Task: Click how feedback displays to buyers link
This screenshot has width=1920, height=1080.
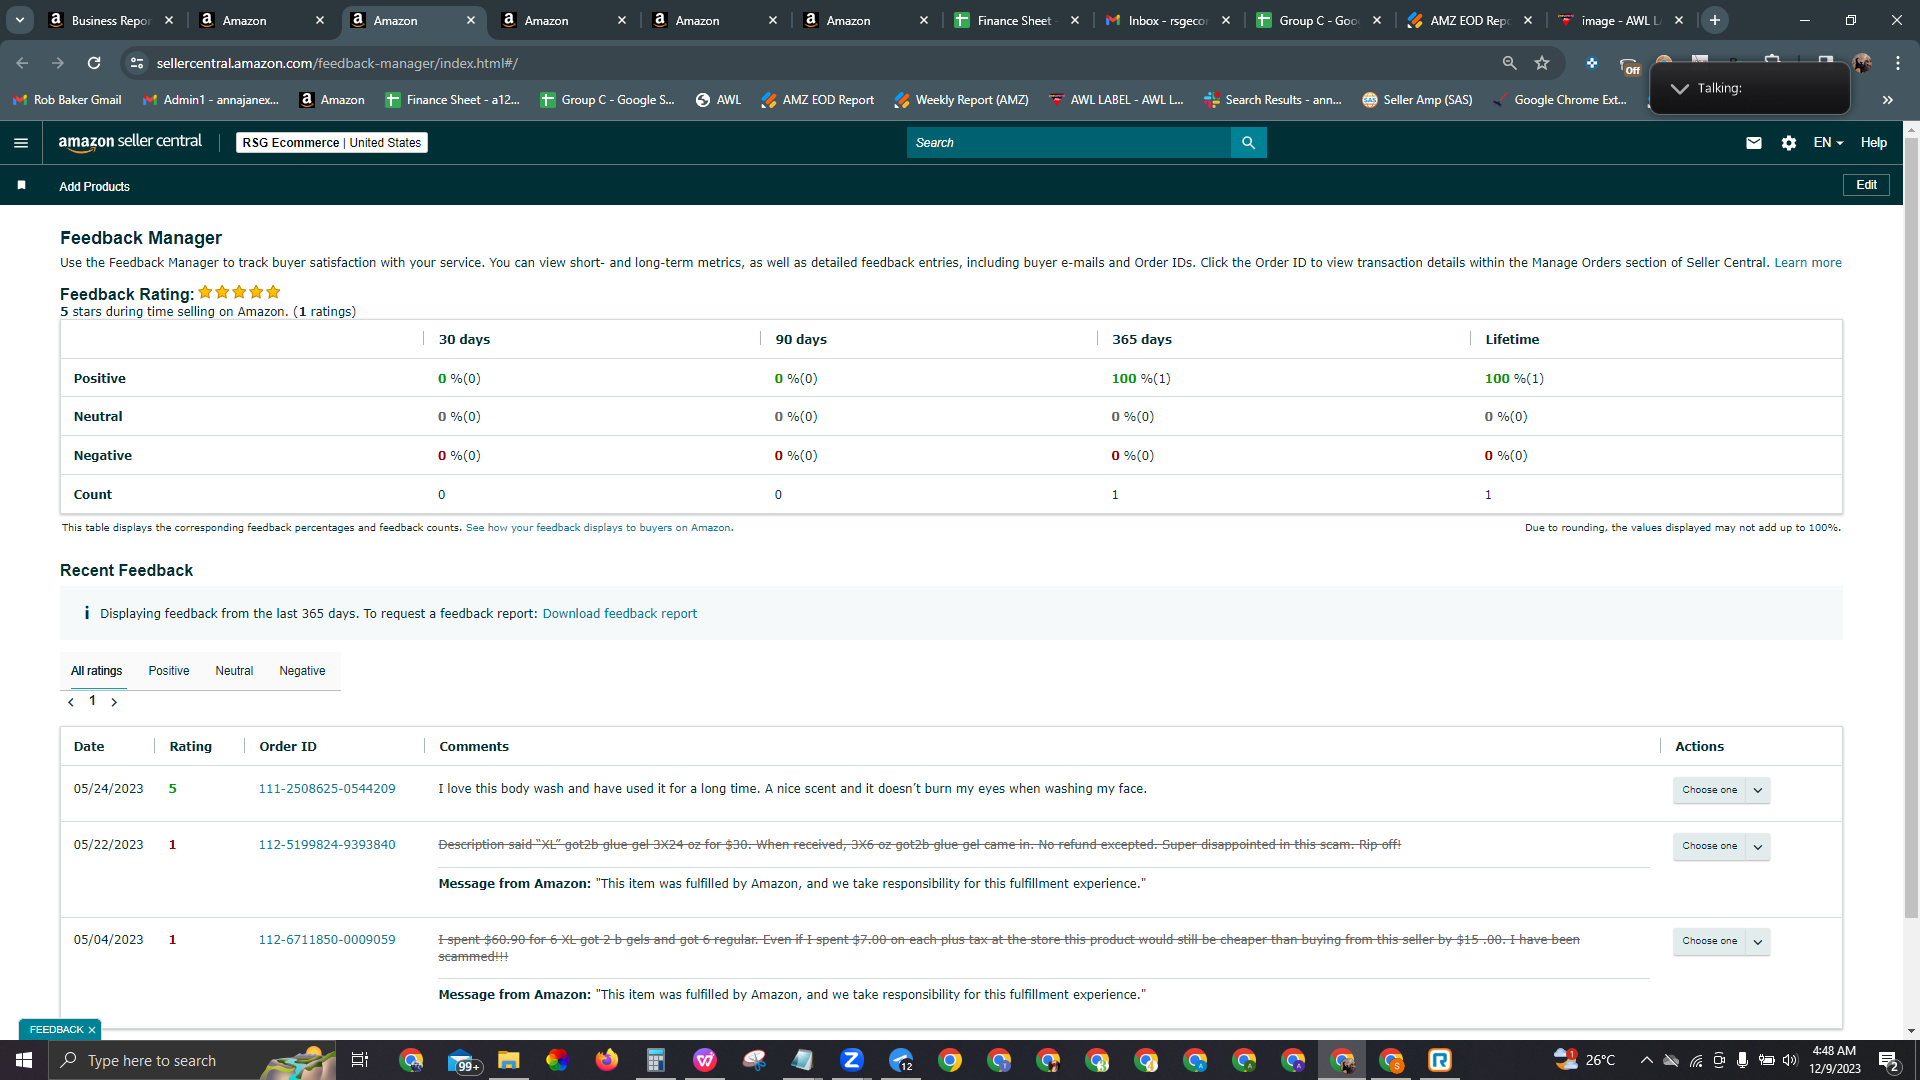Action: (x=598, y=528)
